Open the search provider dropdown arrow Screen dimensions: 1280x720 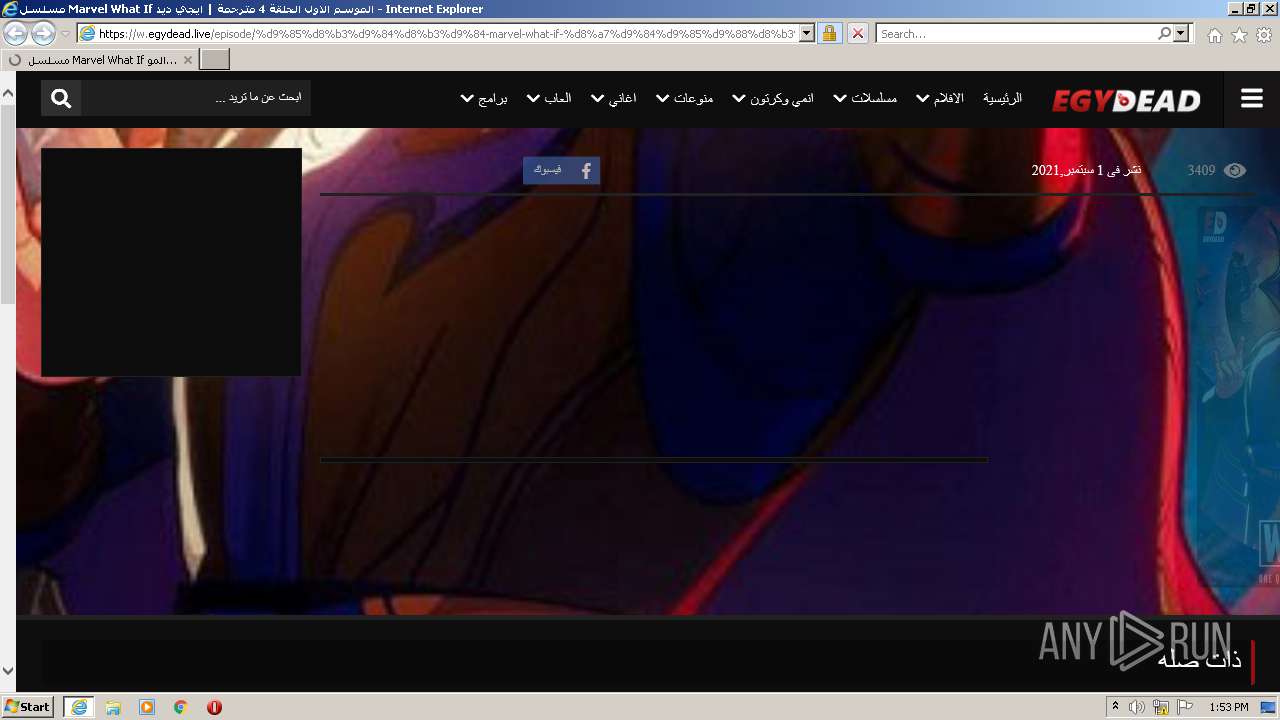(x=1182, y=34)
